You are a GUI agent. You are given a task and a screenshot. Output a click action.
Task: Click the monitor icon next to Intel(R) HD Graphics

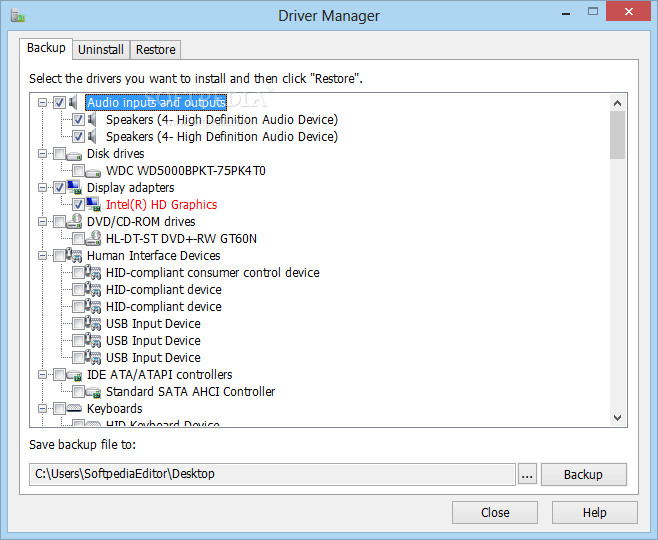[93, 204]
